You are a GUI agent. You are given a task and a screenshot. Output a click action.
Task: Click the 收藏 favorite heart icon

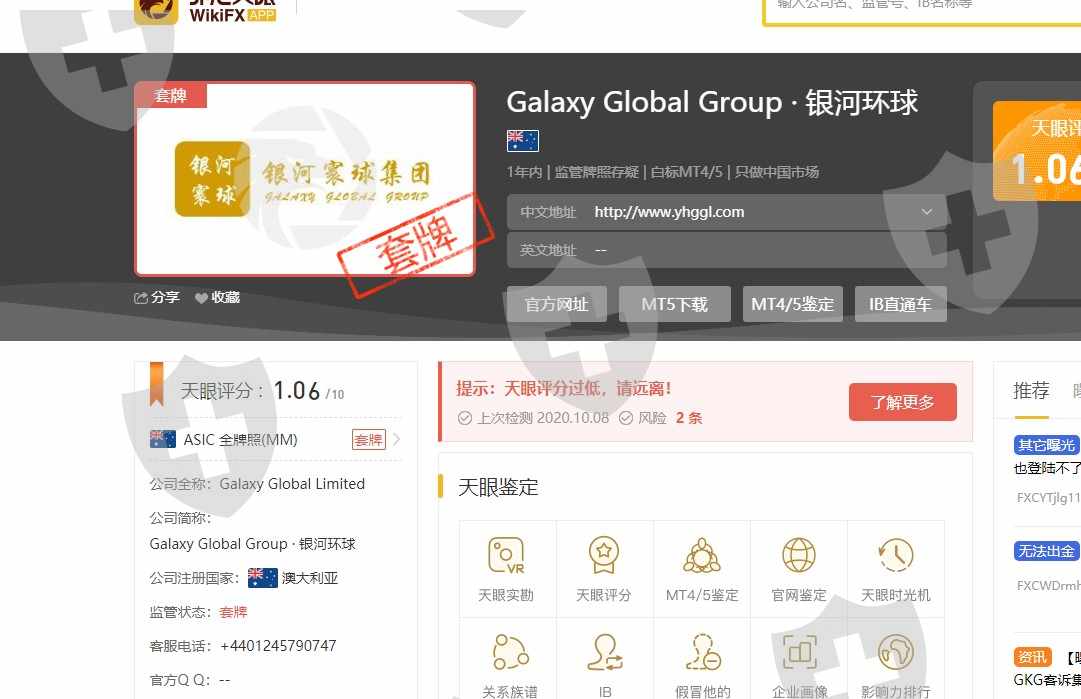(201, 298)
